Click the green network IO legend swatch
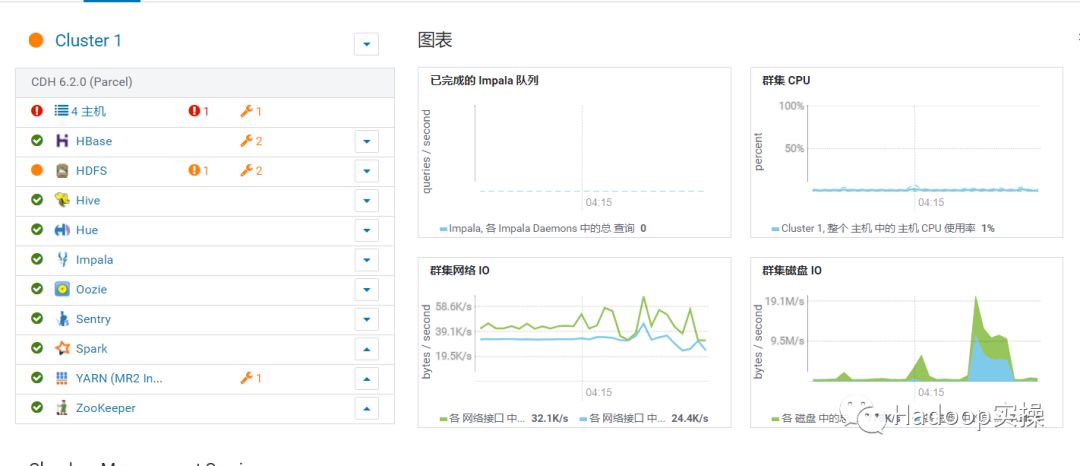This screenshot has width=1080, height=466. [444, 419]
